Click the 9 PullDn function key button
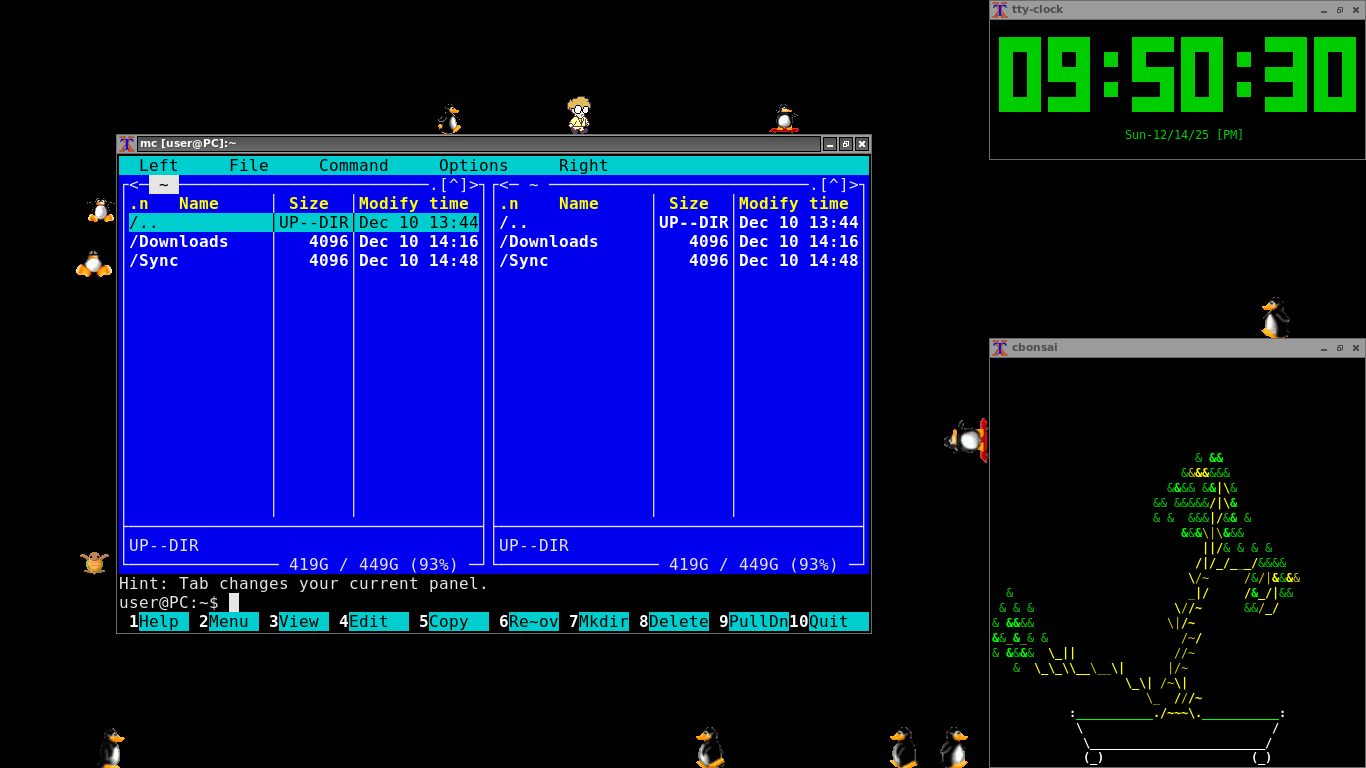This screenshot has height=768, width=1366. pyautogui.click(x=754, y=621)
